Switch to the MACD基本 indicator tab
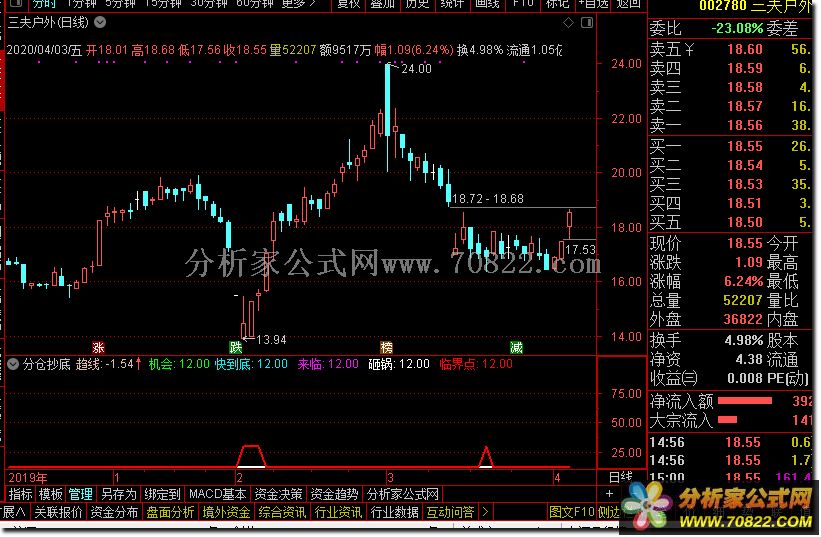This screenshot has height=537, width=821. click(x=217, y=494)
